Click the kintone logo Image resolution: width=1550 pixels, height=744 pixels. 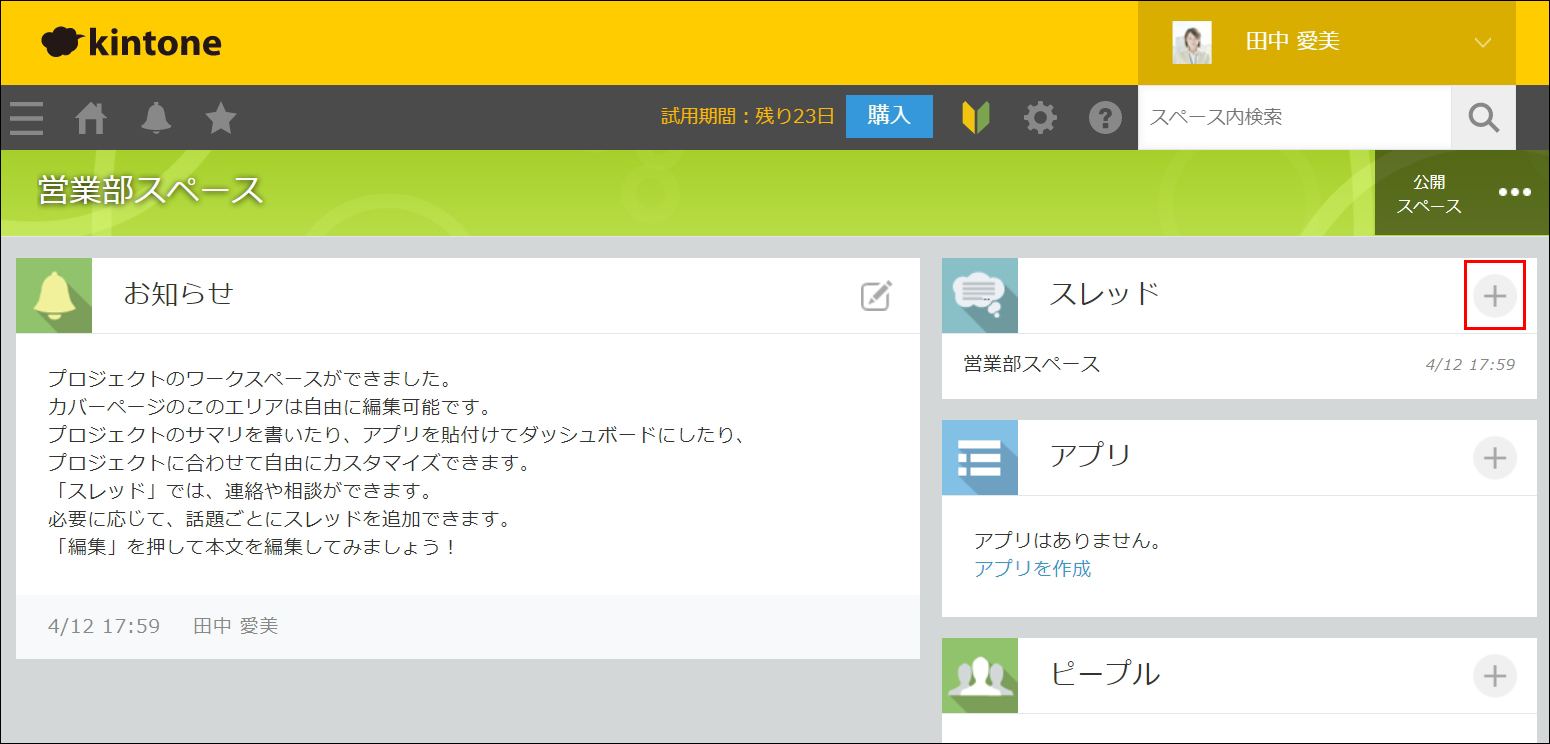coord(130,42)
